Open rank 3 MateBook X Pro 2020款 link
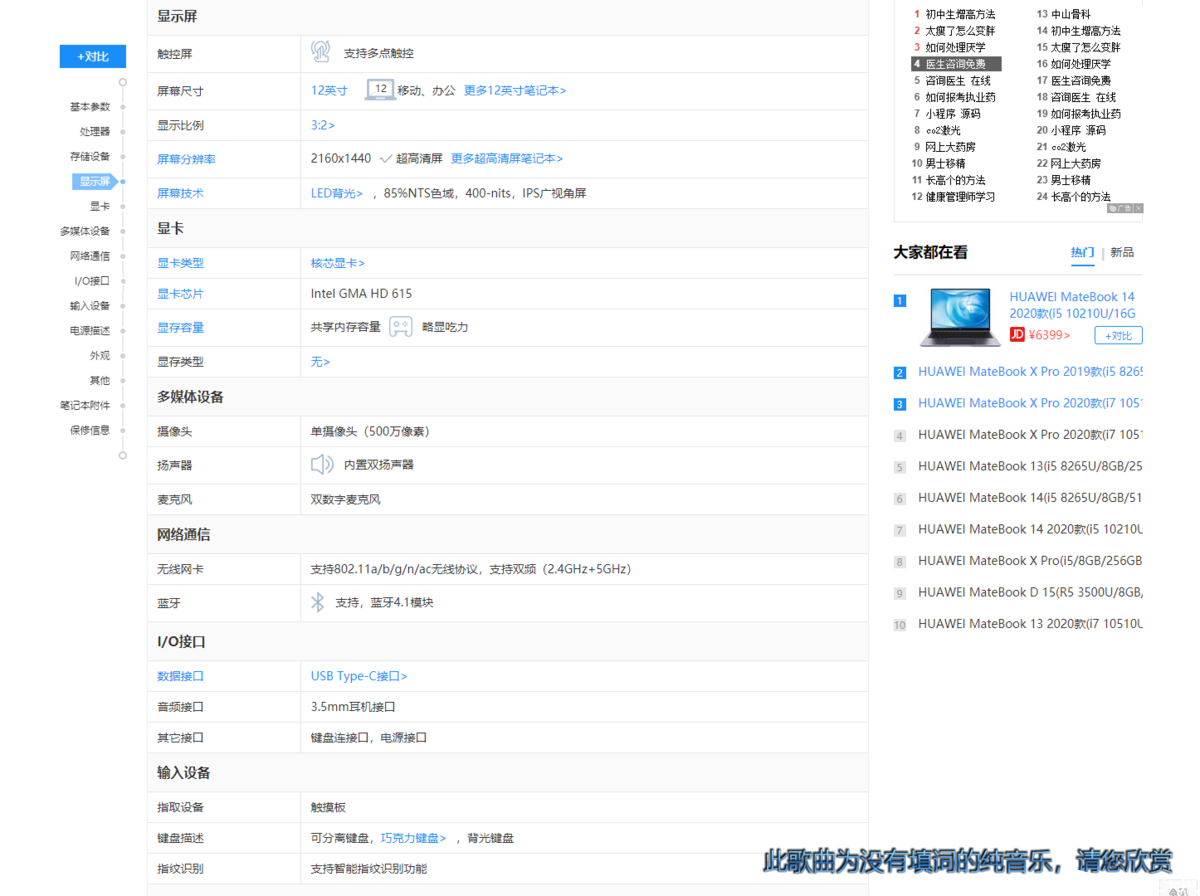Screen dimensions: 1200x896 click(x=1030, y=403)
